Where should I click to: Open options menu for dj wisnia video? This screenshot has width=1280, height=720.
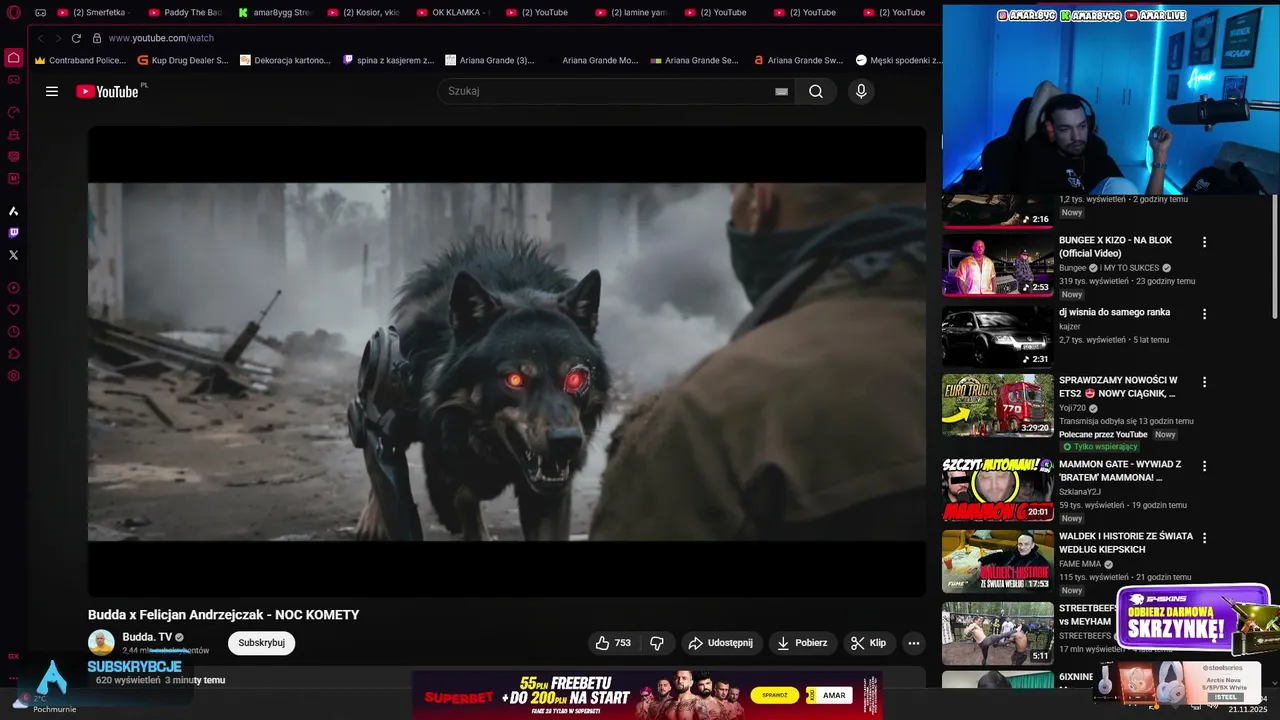(x=1204, y=314)
